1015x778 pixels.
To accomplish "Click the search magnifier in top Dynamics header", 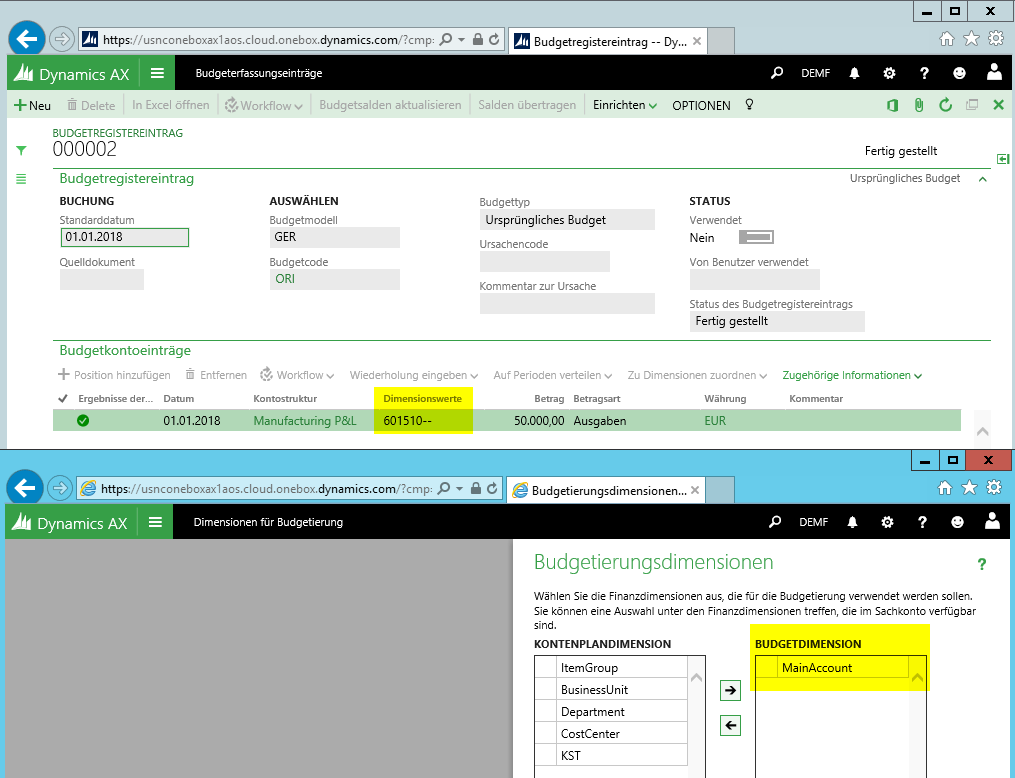I will click(x=777, y=73).
